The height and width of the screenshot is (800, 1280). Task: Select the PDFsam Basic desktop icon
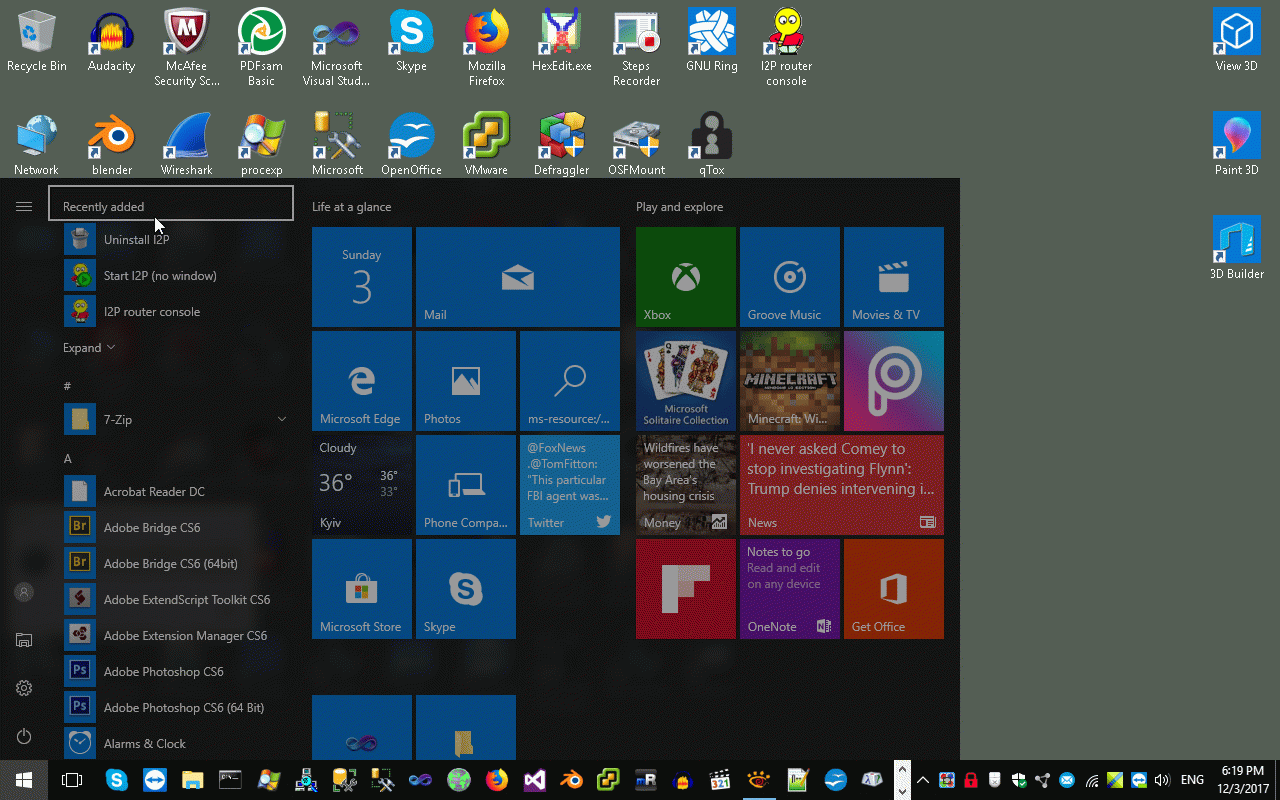pyautogui.click(x=261, y=48)
